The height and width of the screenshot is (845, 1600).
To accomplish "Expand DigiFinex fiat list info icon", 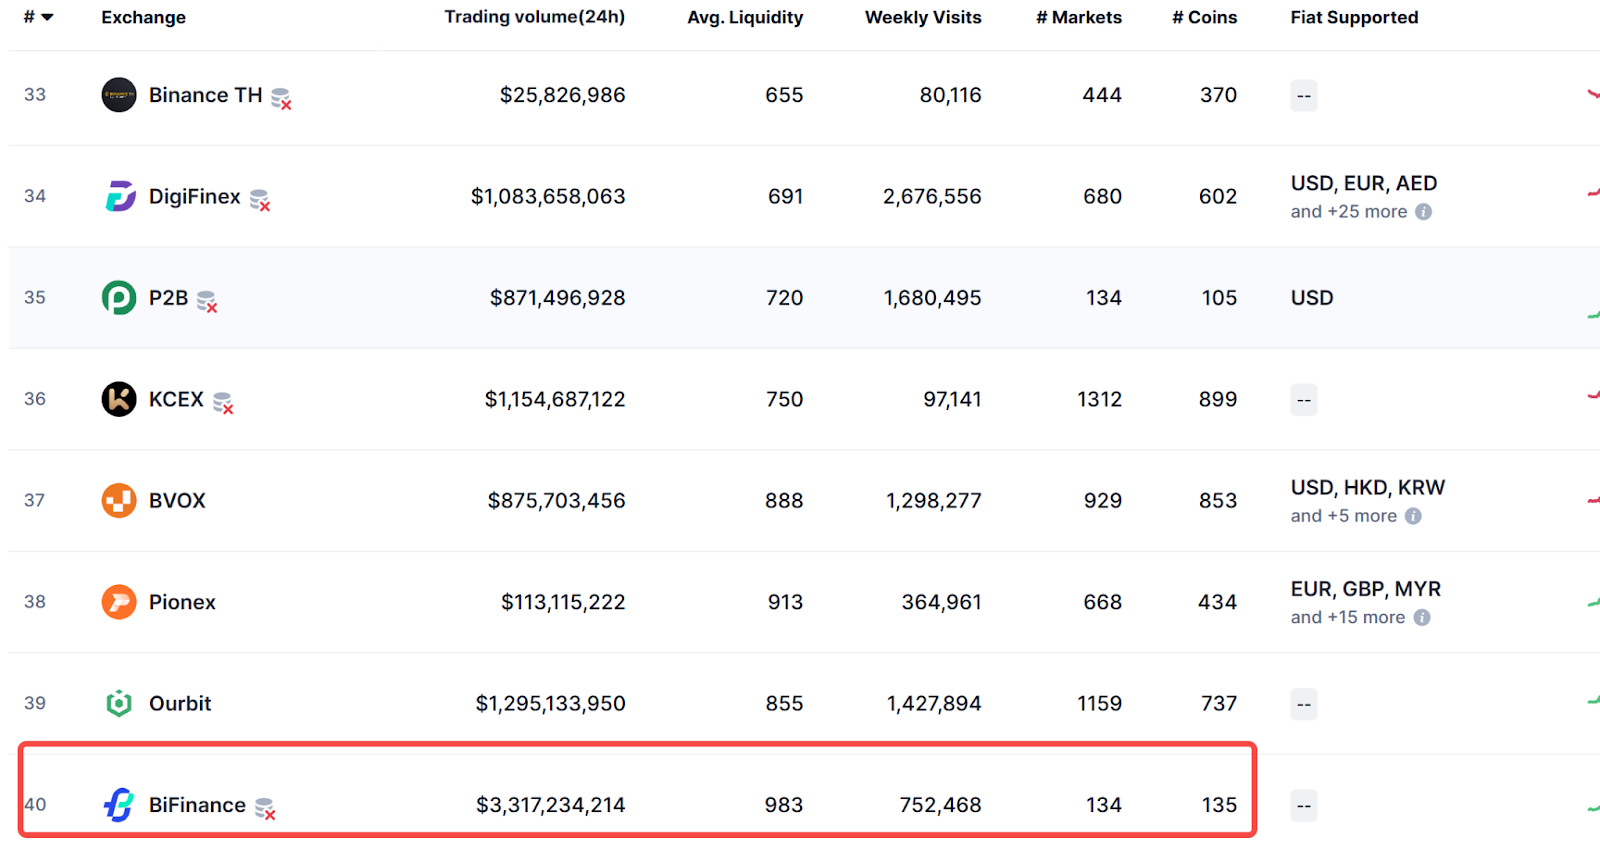I will 1424,212.
